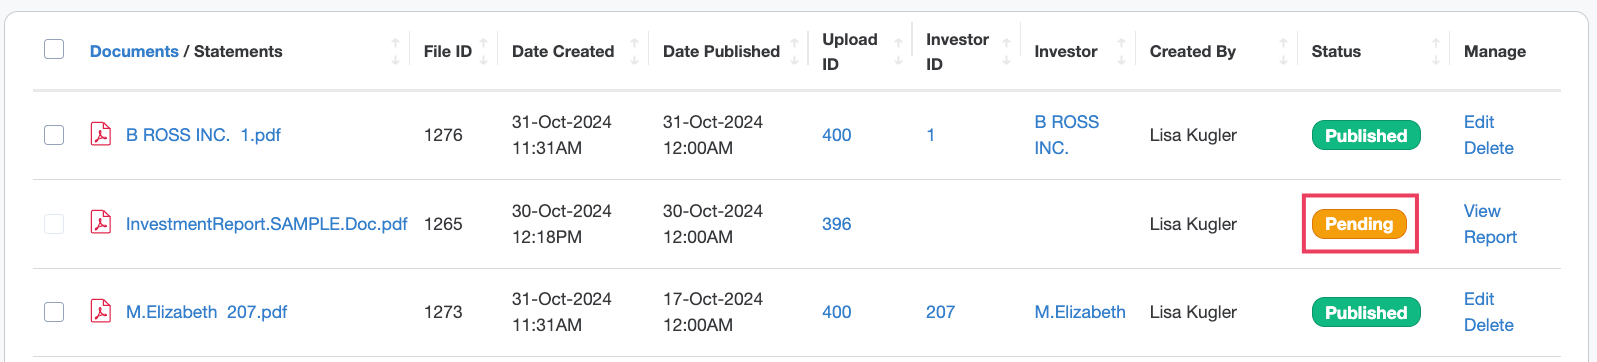This screenshot has height=362, width=1597.
Task: Open View Report for pending document
Action: tap(1490, 224)
